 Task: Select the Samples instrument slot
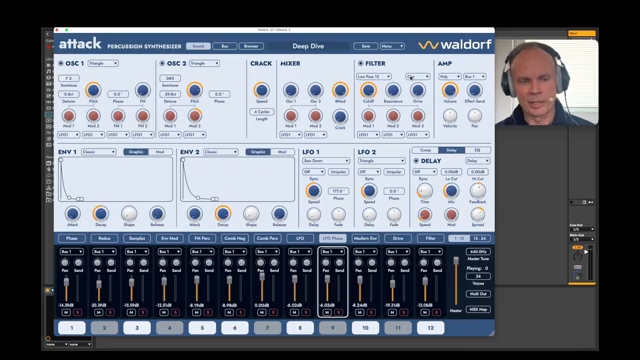point(137,238)
